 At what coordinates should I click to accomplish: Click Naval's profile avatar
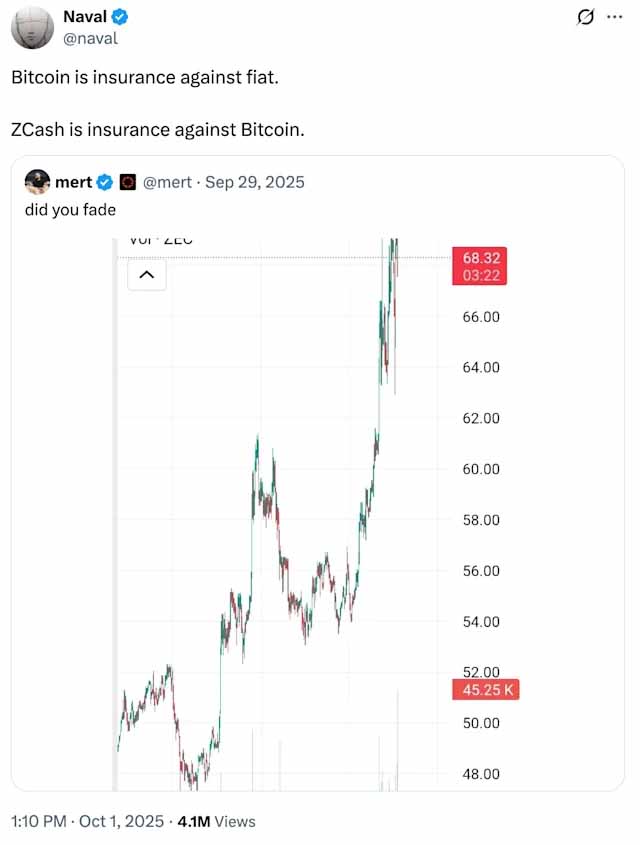[x=33, y=28]
